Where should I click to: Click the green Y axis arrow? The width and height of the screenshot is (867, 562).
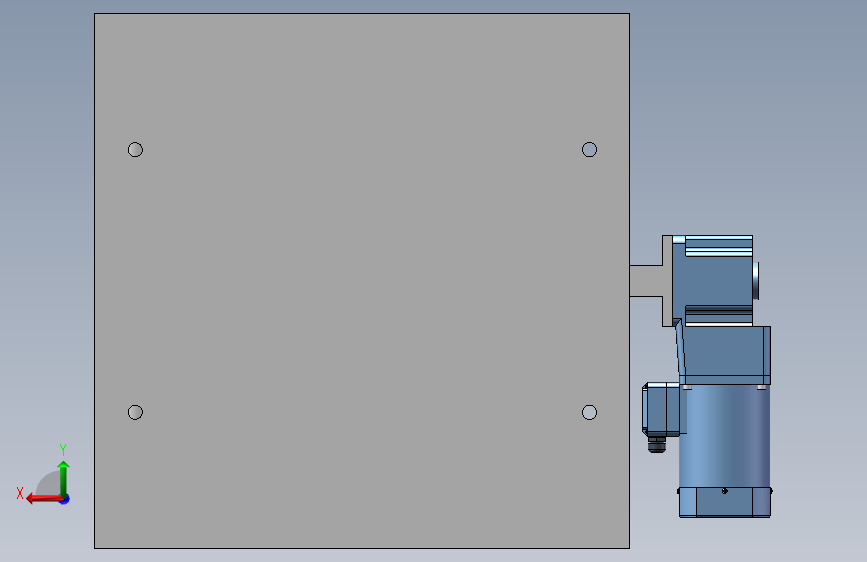64,478
